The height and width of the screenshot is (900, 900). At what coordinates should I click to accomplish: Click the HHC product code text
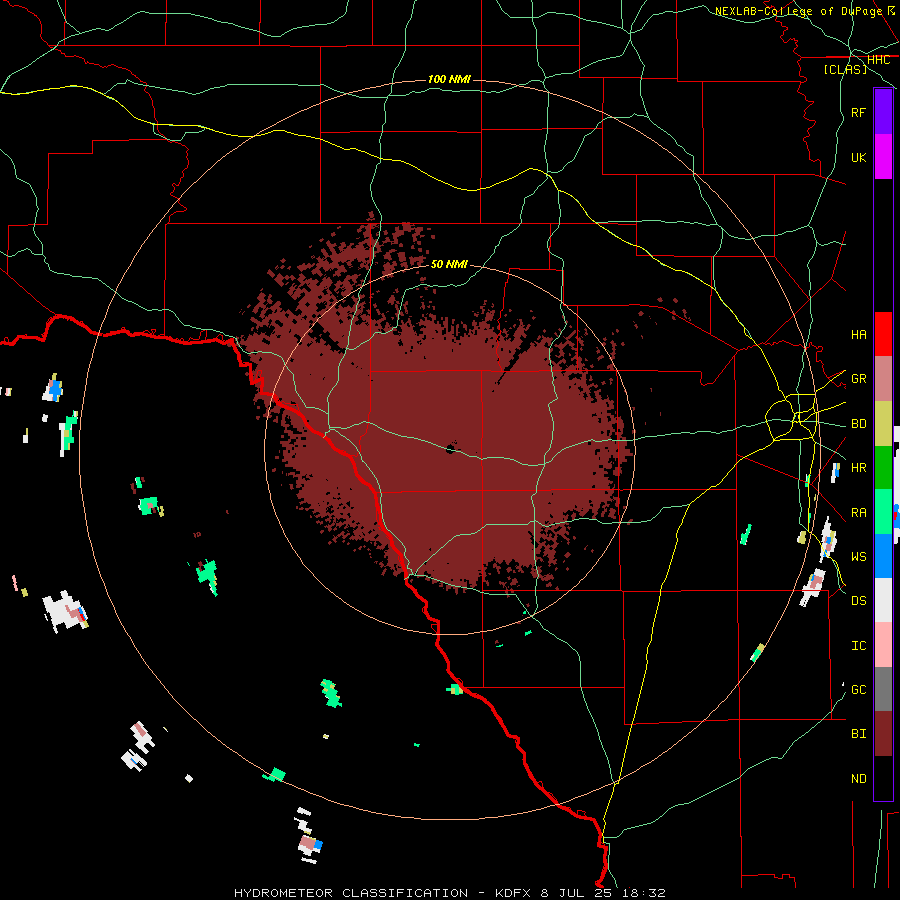(x=878, y=60)
